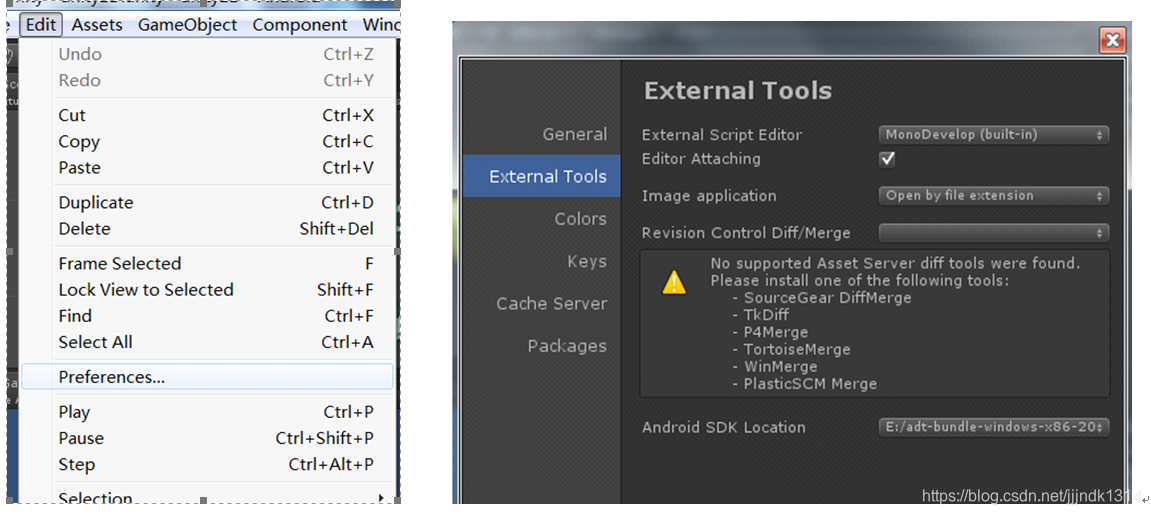This screenshot has height=515, width=1151.
Task: Open the GameObject menu
Action: 187,25
